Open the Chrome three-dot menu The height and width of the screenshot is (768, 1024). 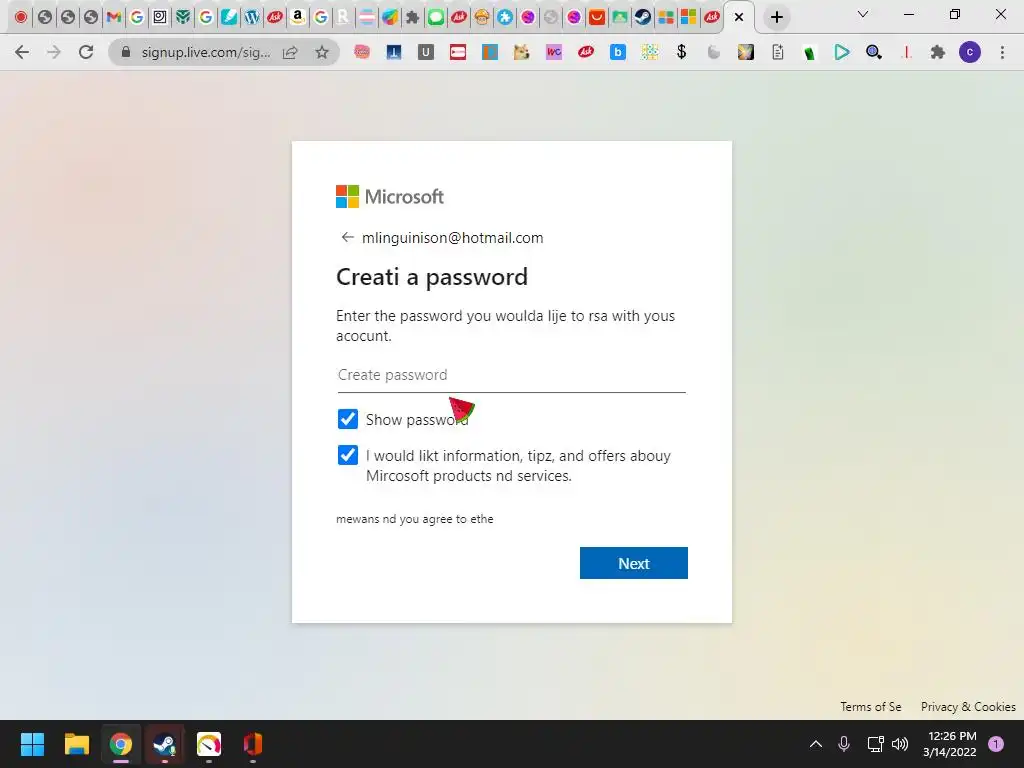1002,52
